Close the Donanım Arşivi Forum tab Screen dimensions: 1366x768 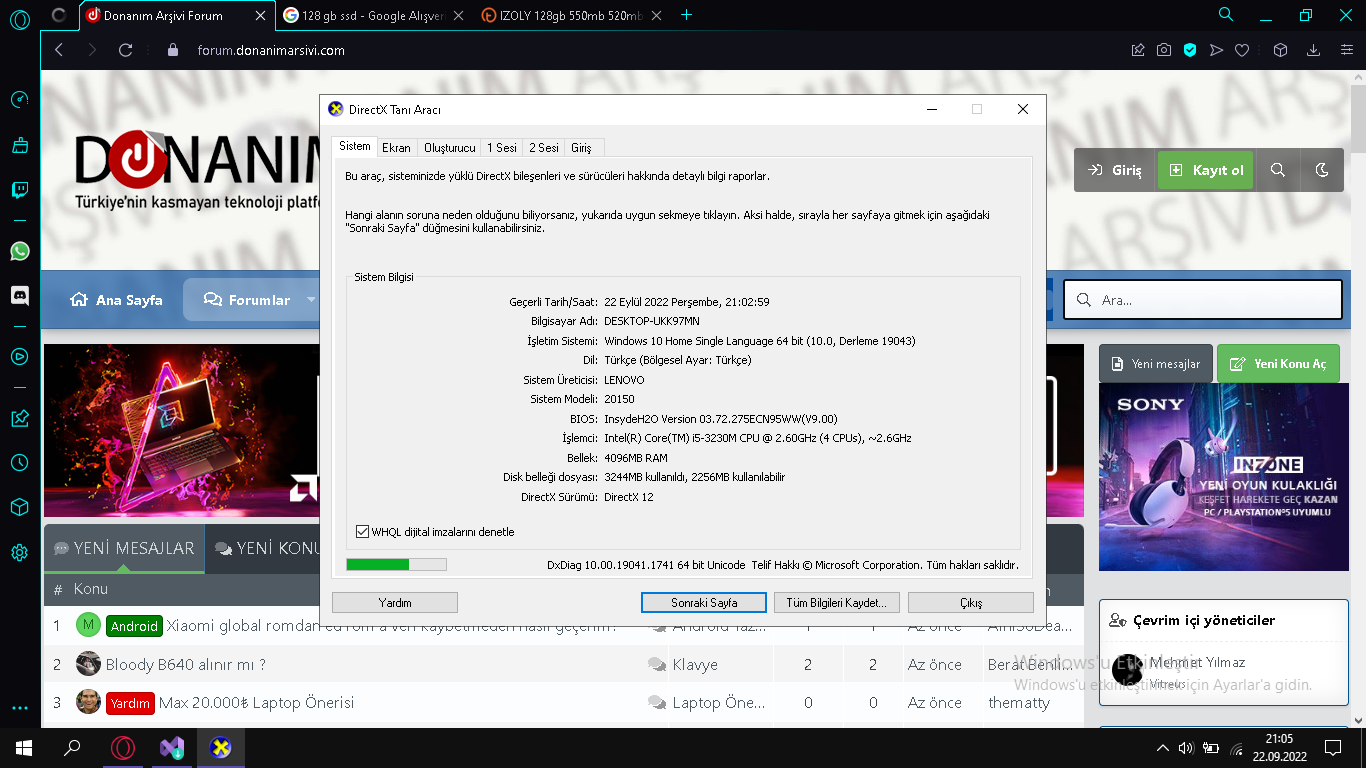point(260,15)
